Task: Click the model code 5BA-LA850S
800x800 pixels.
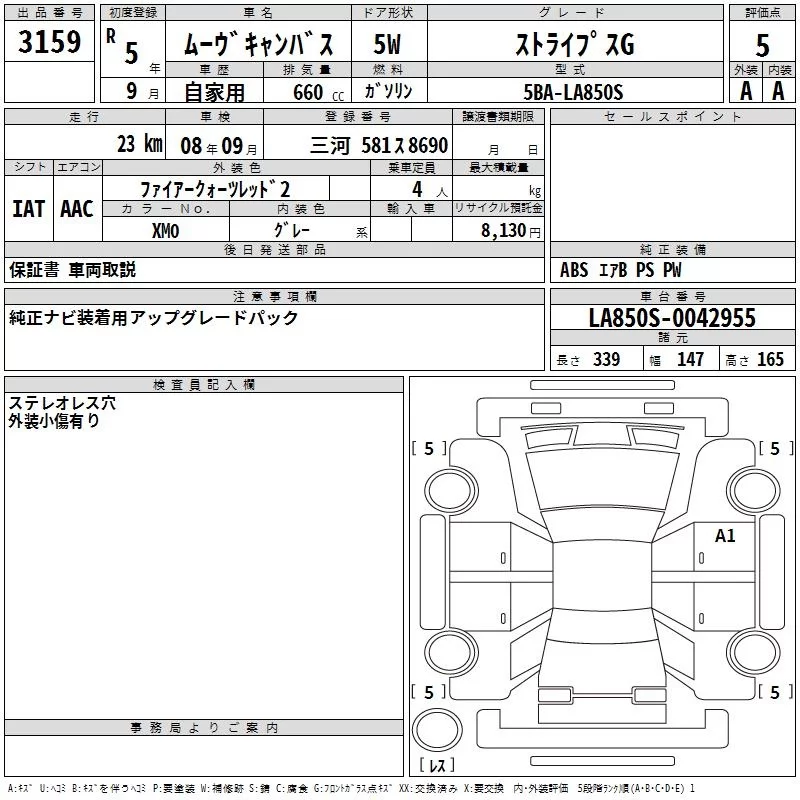Action: tap(573, 92)
